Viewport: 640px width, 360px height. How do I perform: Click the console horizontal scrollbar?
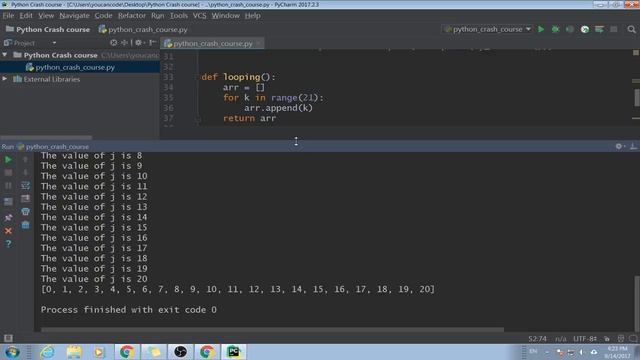point(272,329)
